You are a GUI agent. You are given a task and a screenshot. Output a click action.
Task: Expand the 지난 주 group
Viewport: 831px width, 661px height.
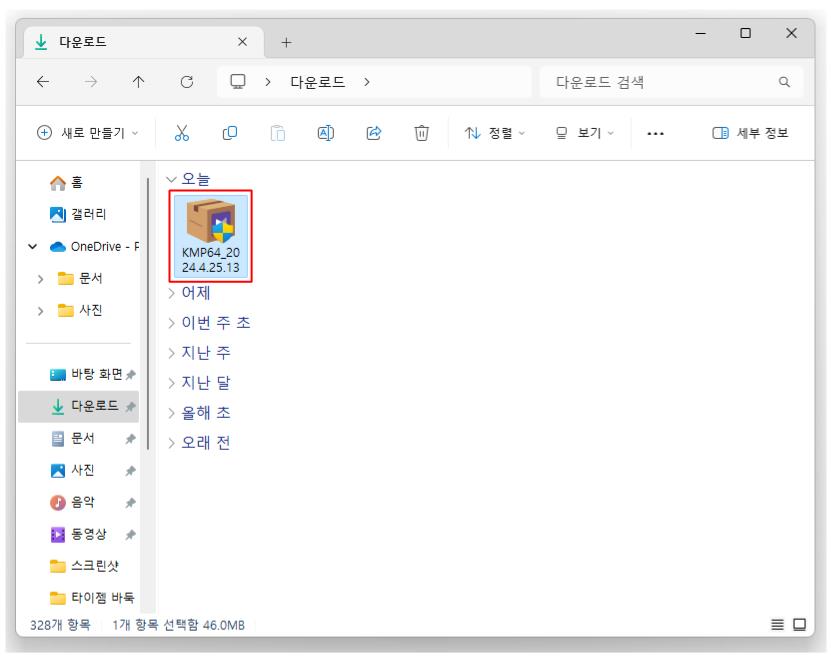coord(171,353)
